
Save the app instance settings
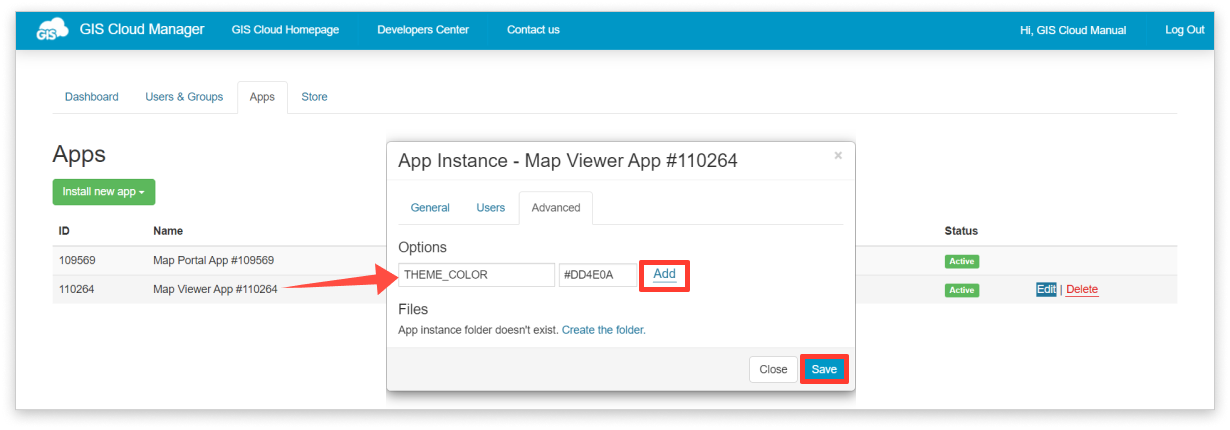[824, 369]
